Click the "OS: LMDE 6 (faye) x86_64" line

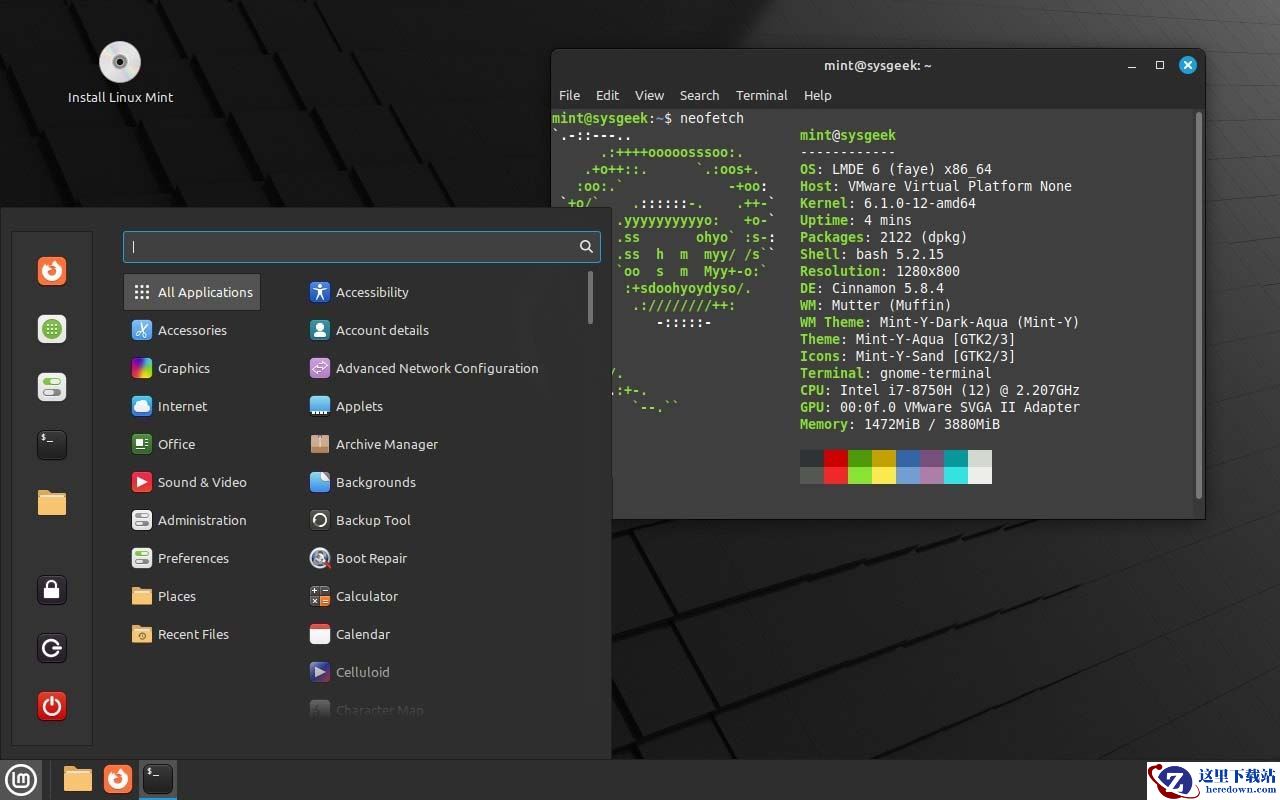pyautogui.click(x=896, y=169)
